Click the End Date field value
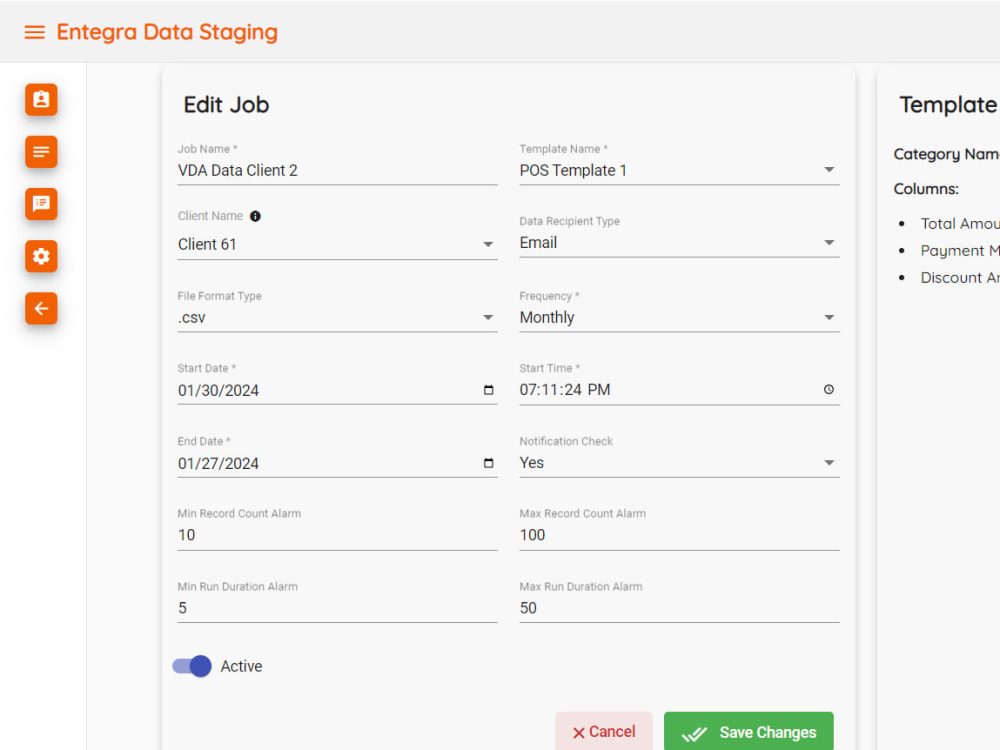Image resolution: width=1000 pixels, height=750 pixels. 218,464
